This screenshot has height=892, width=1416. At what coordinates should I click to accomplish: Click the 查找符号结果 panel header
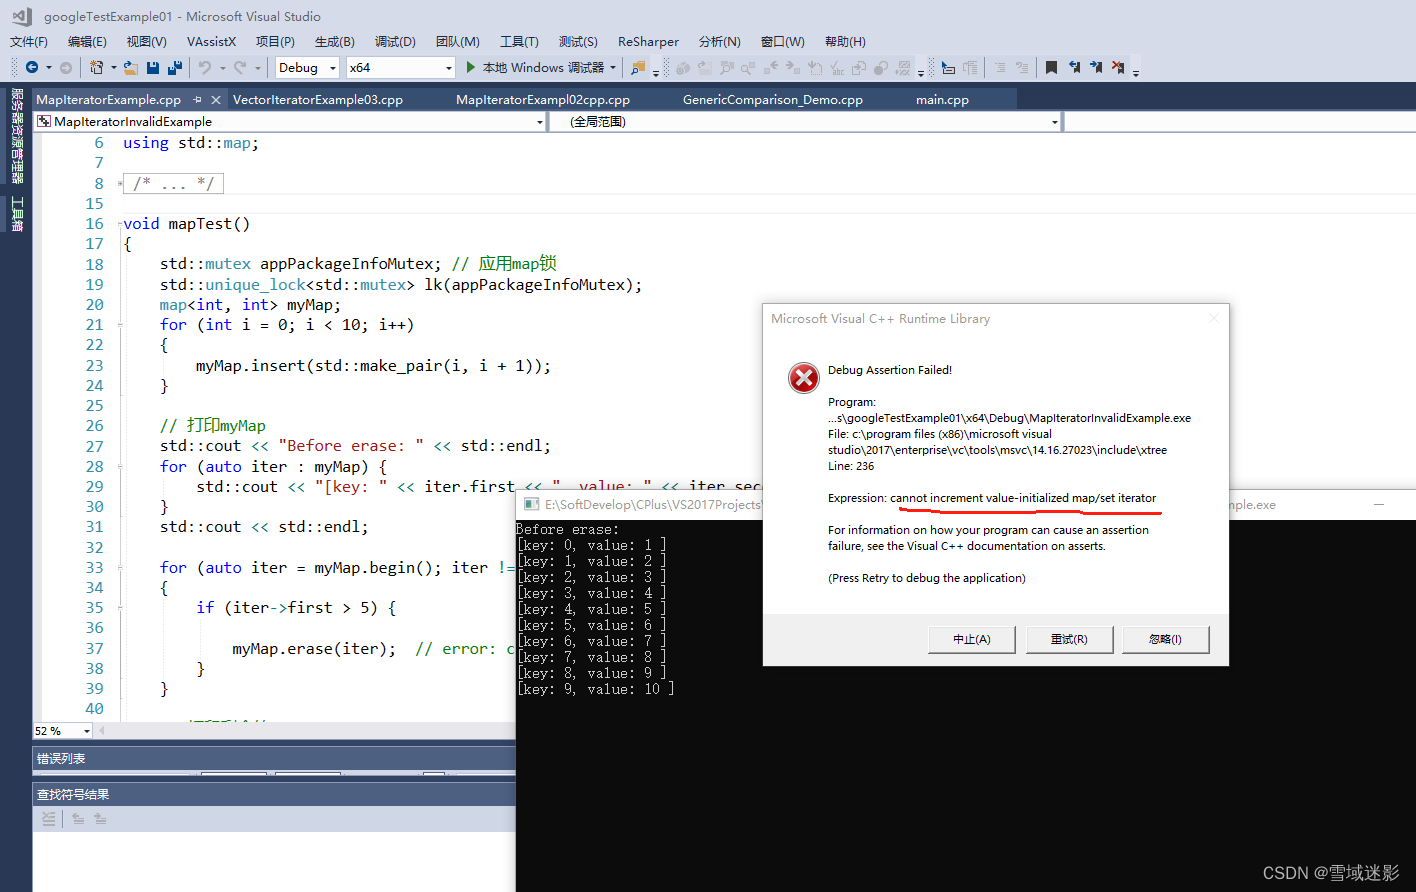(x=273, y=795)
